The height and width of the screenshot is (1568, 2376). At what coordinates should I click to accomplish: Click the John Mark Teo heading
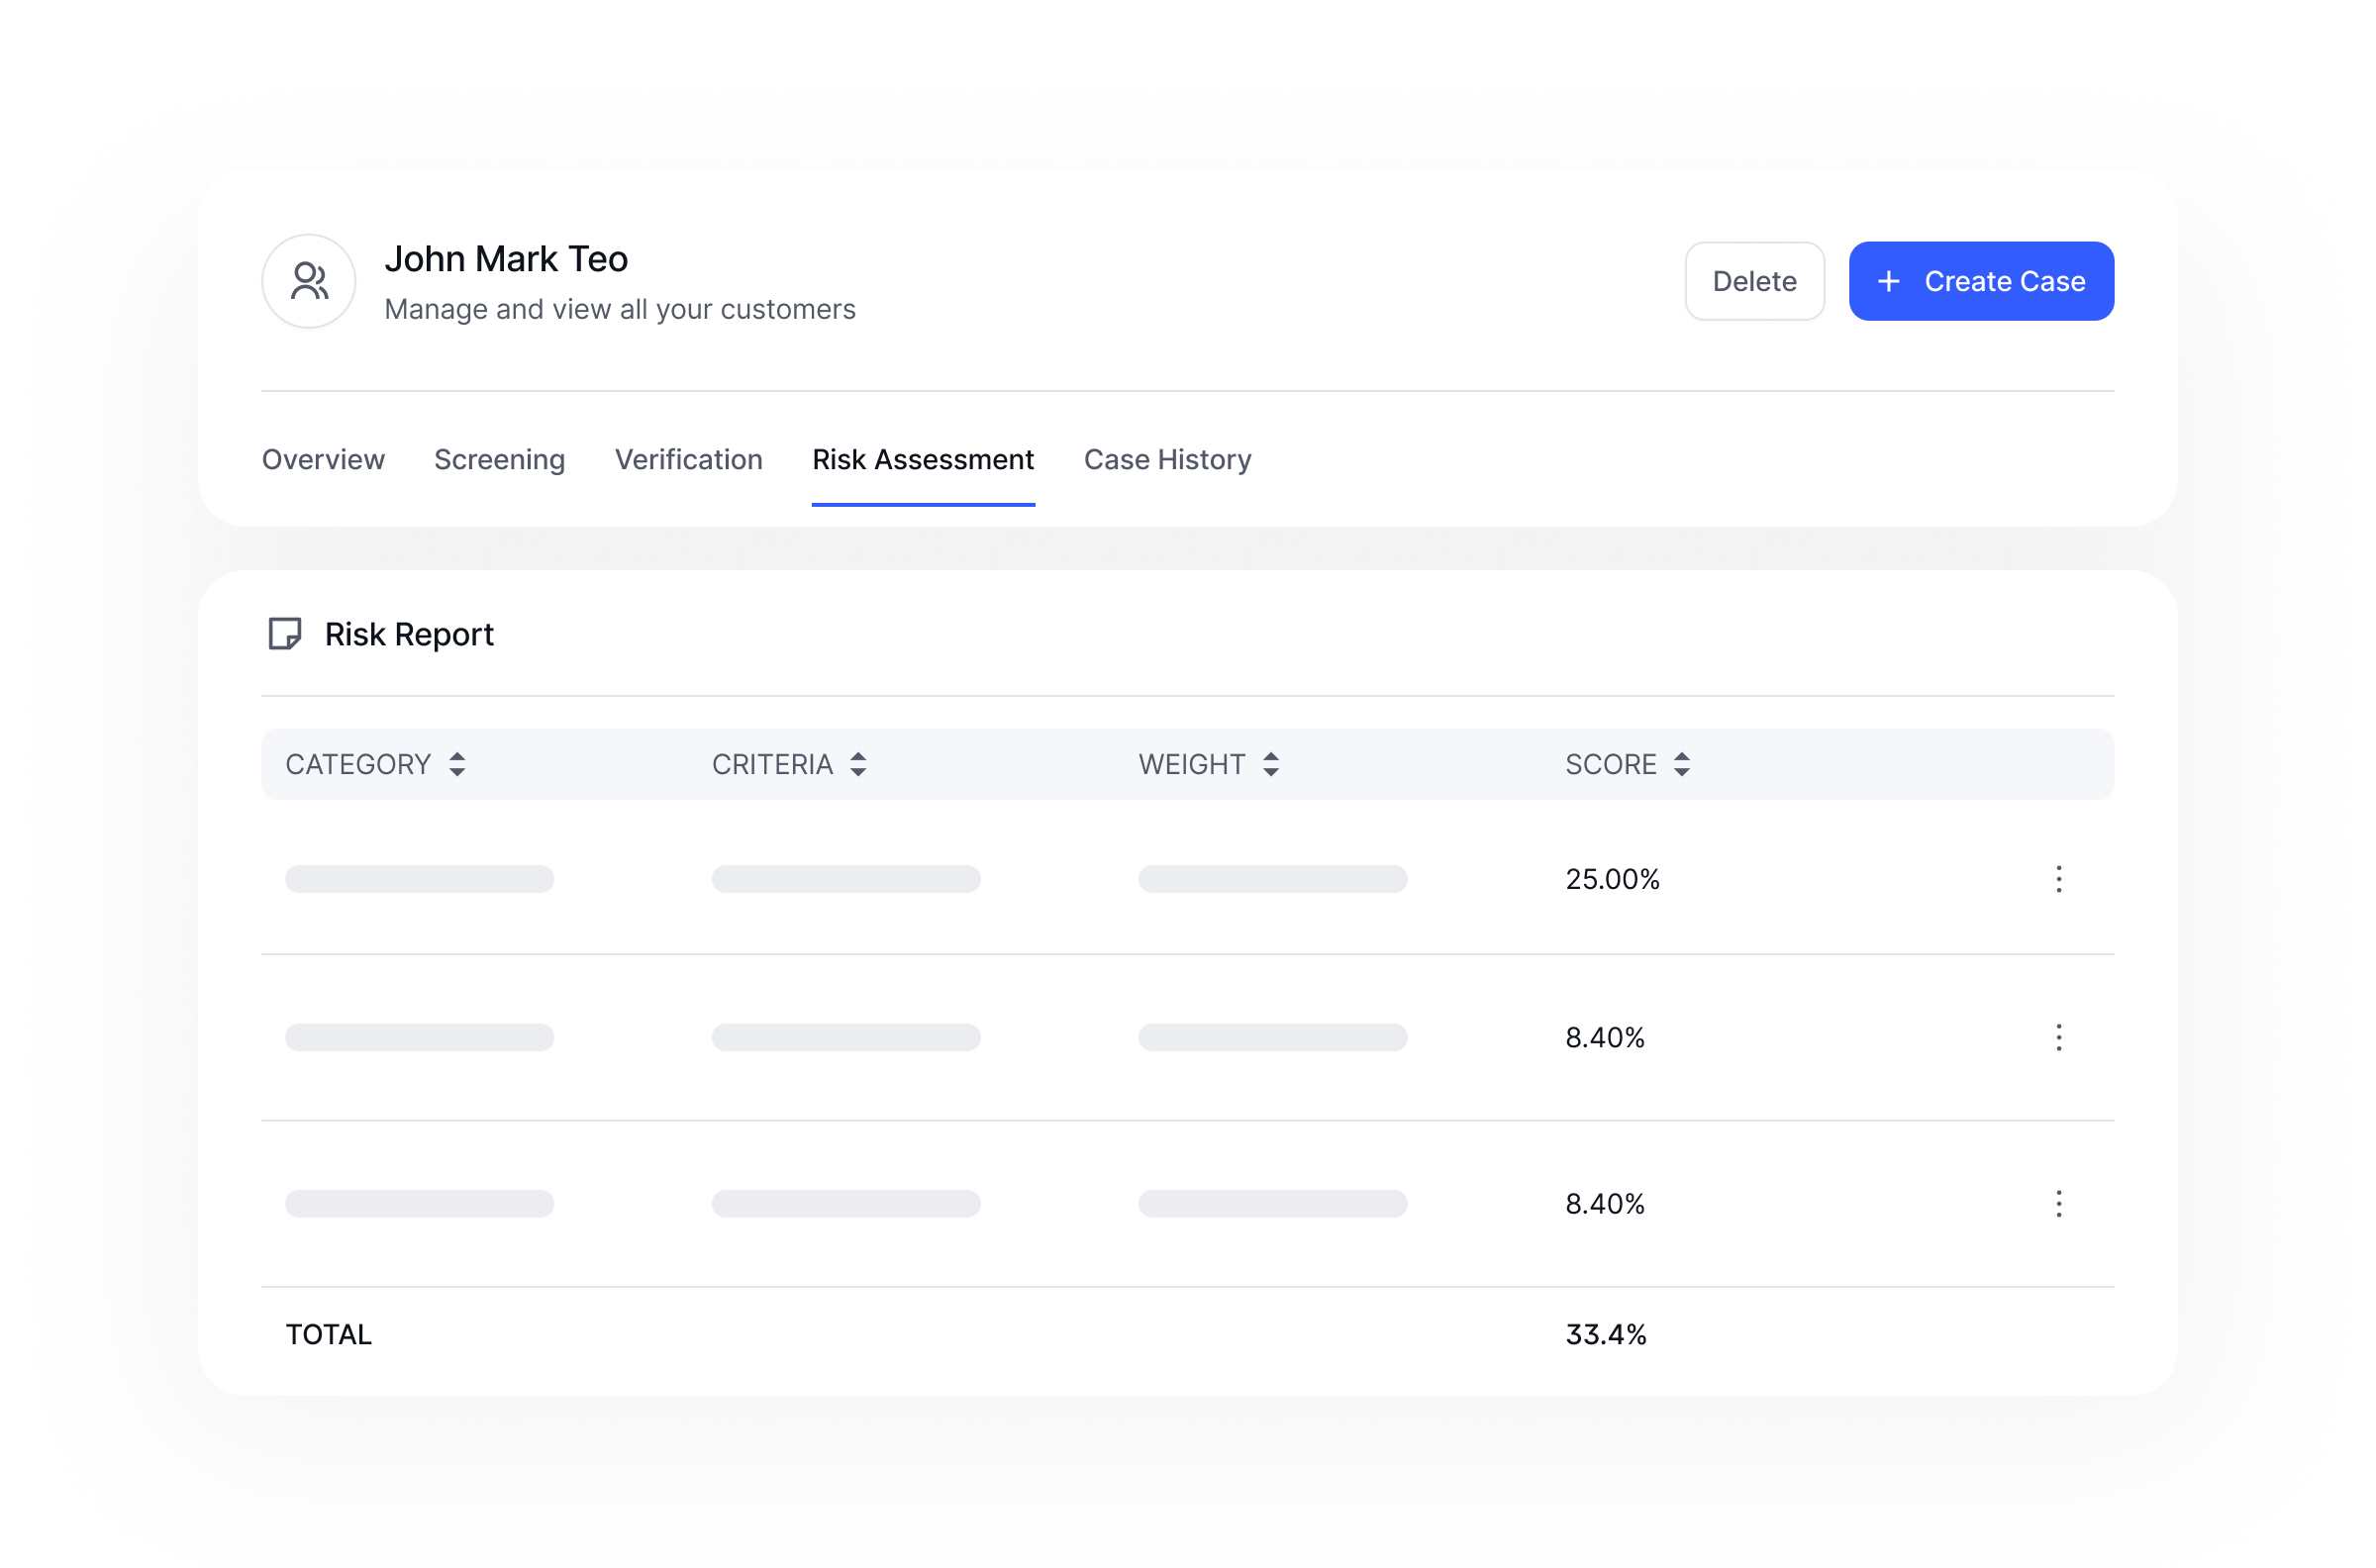point(506,259)
